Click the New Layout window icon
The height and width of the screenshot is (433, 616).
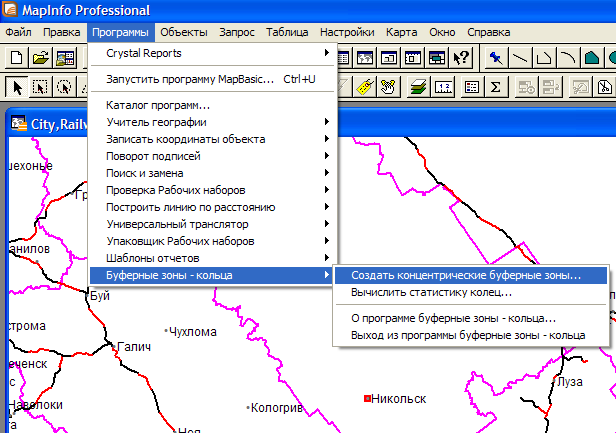(x=412, y=58)
